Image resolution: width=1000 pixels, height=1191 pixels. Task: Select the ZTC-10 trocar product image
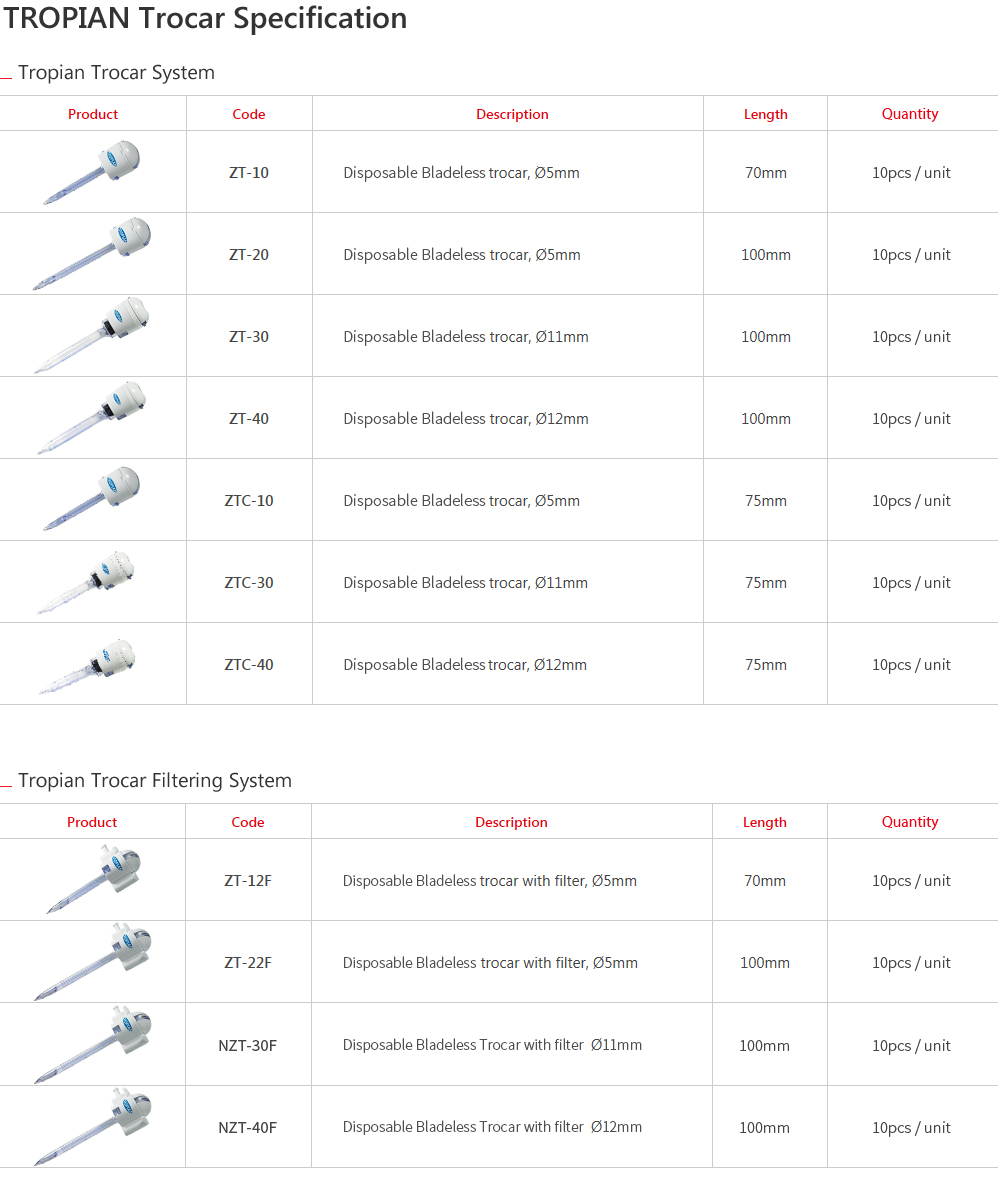92,499
